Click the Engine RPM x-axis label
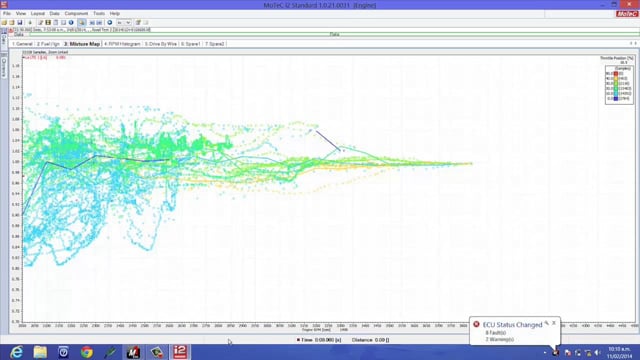 pyautogui.click(x=316, y=329)
